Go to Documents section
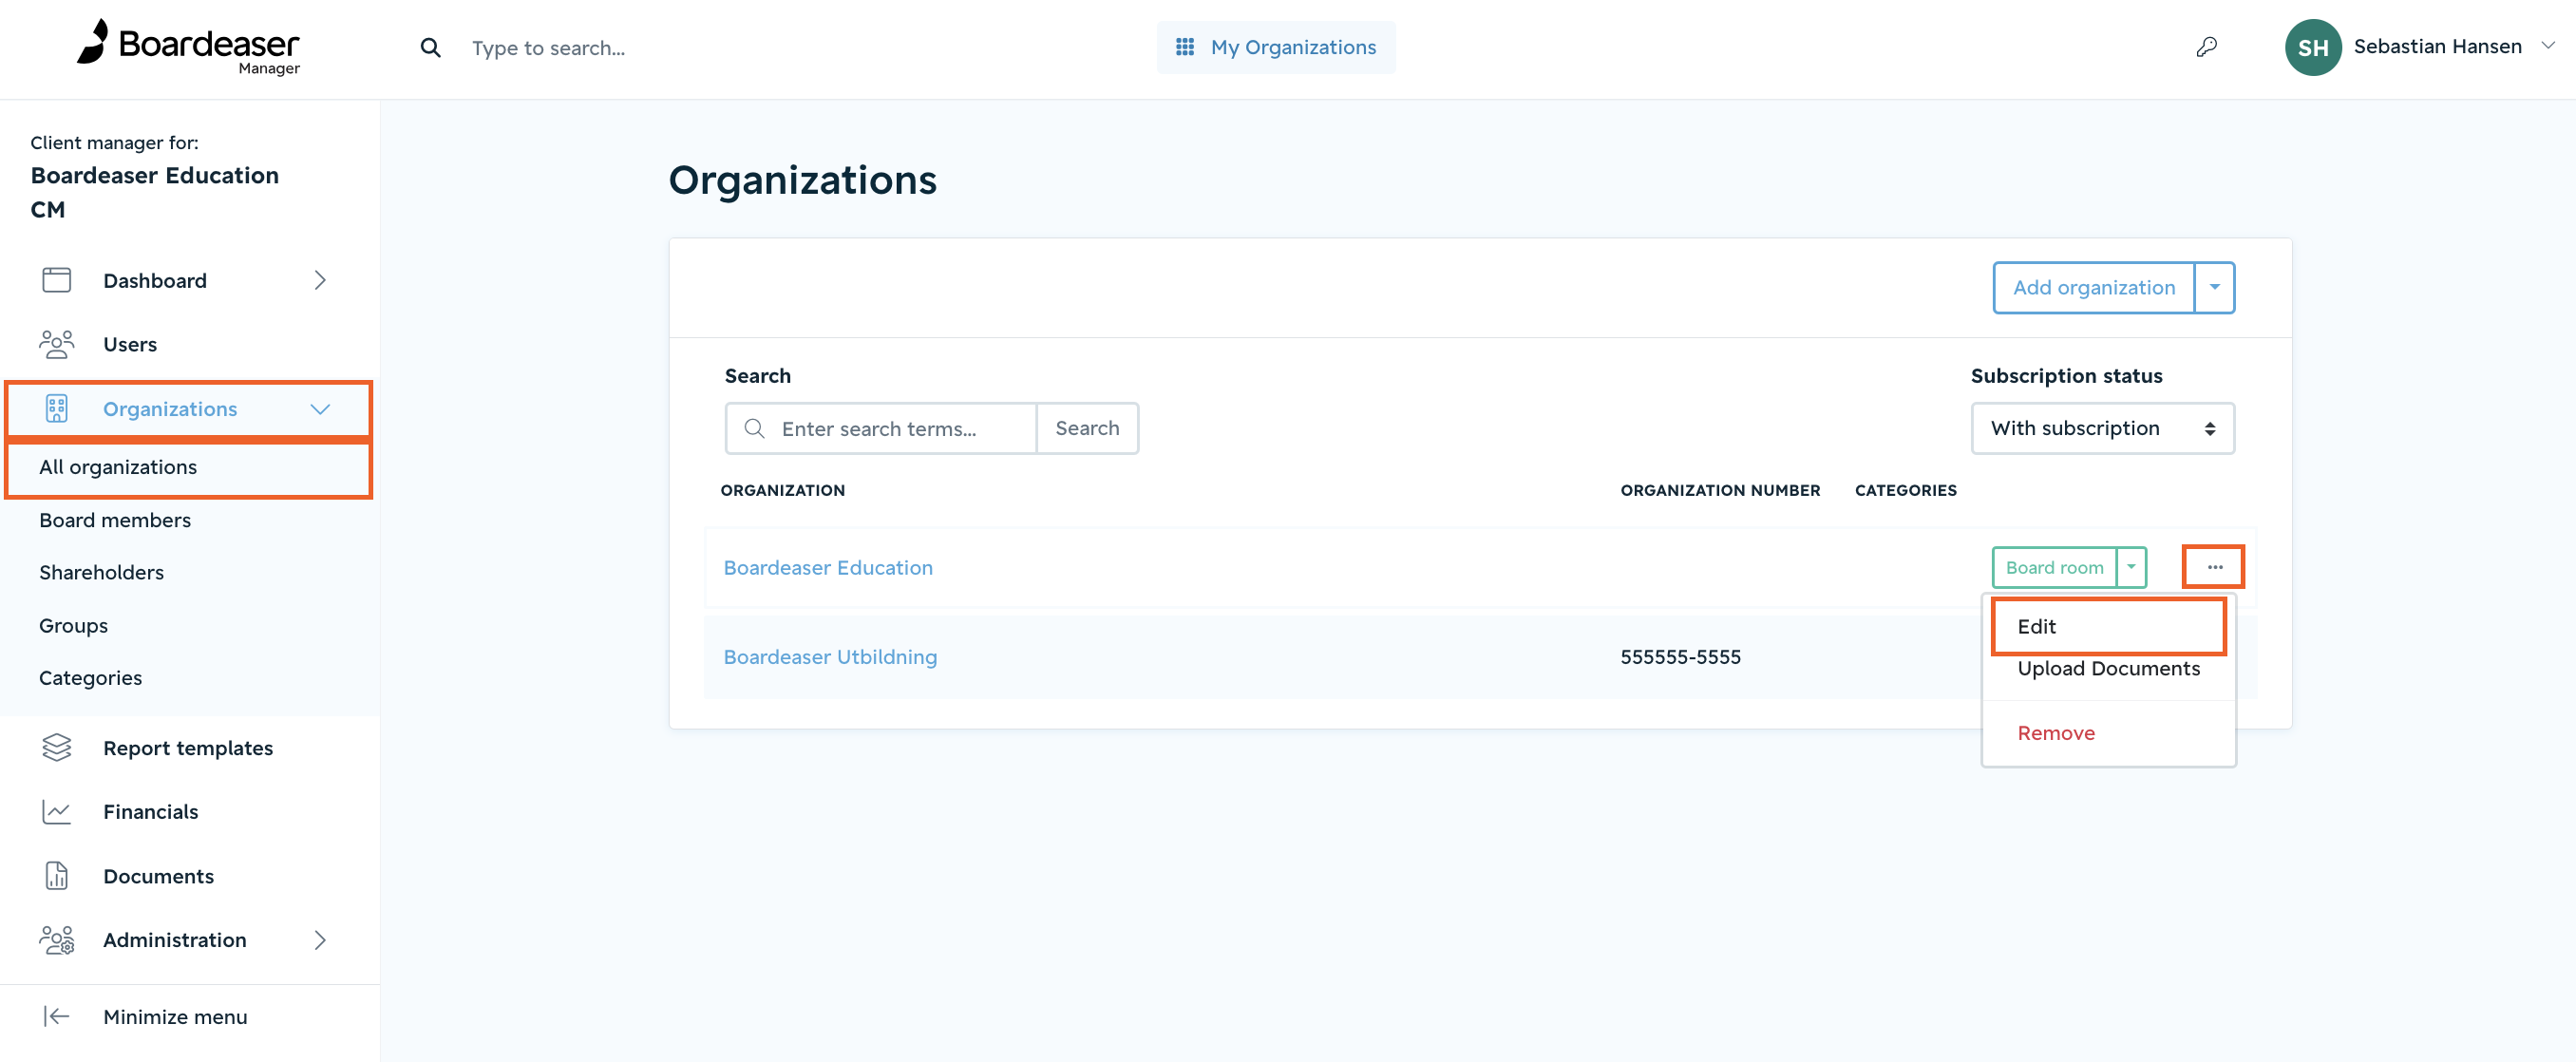Screen dimensions: 2576x1062 [x=158, y=876]
